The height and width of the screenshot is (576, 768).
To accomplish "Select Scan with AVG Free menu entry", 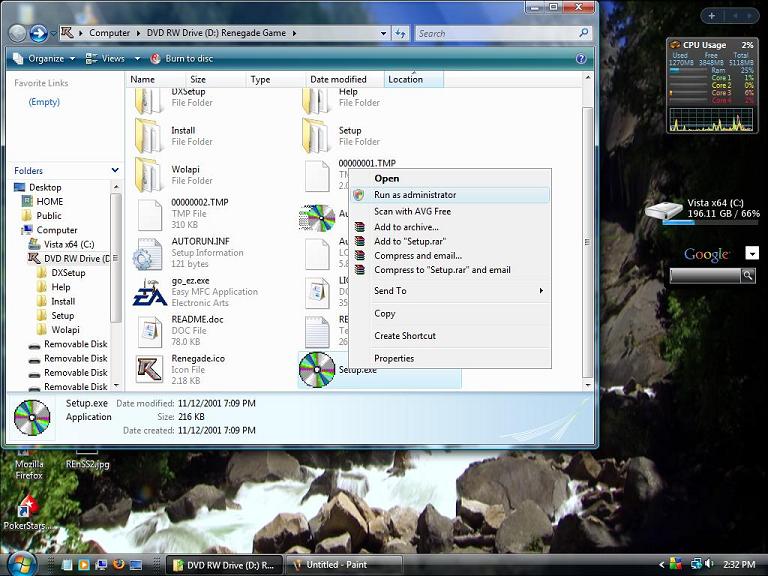I will (x=412, y=211).
